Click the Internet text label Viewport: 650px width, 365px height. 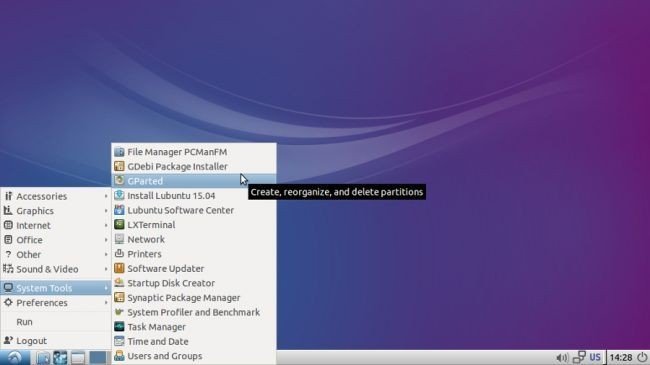33,225
